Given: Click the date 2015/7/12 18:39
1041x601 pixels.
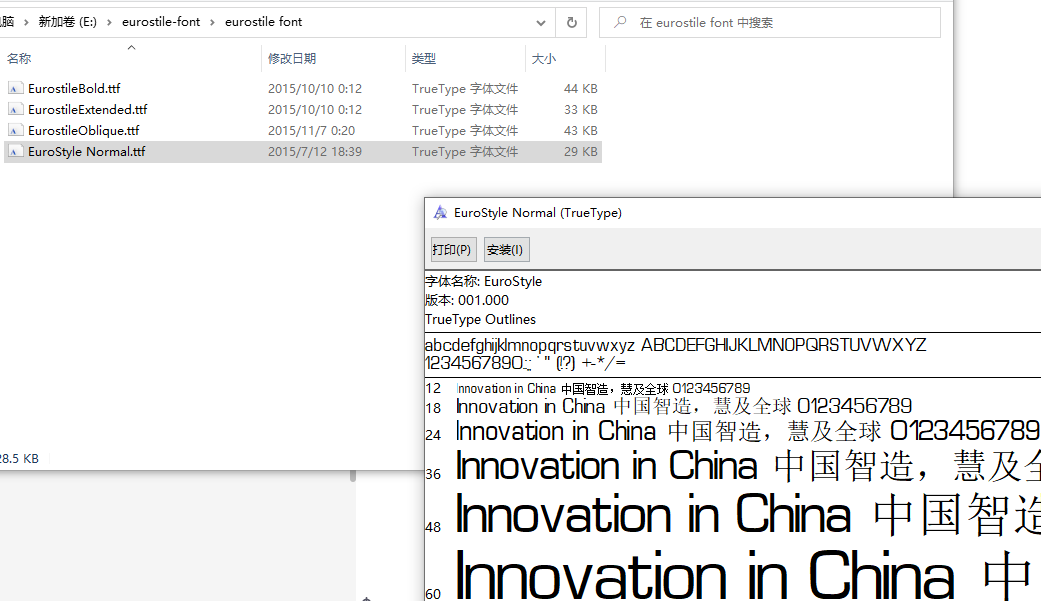Looking at the screenshot, I should pos(315,152).
